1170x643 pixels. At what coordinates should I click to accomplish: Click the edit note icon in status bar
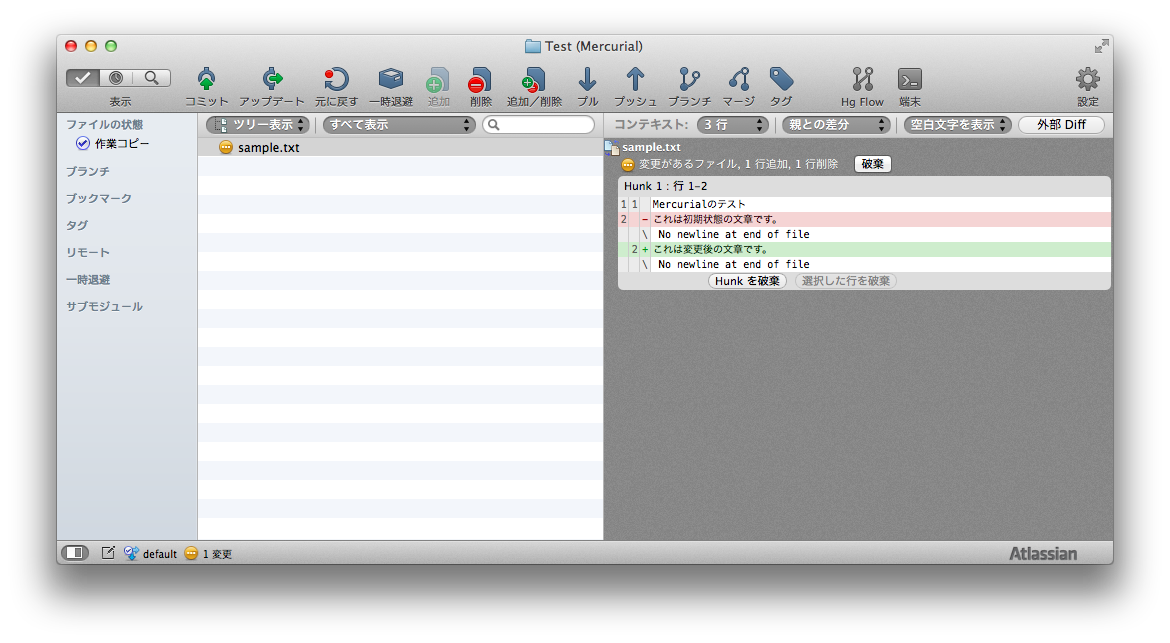point(108,553)
